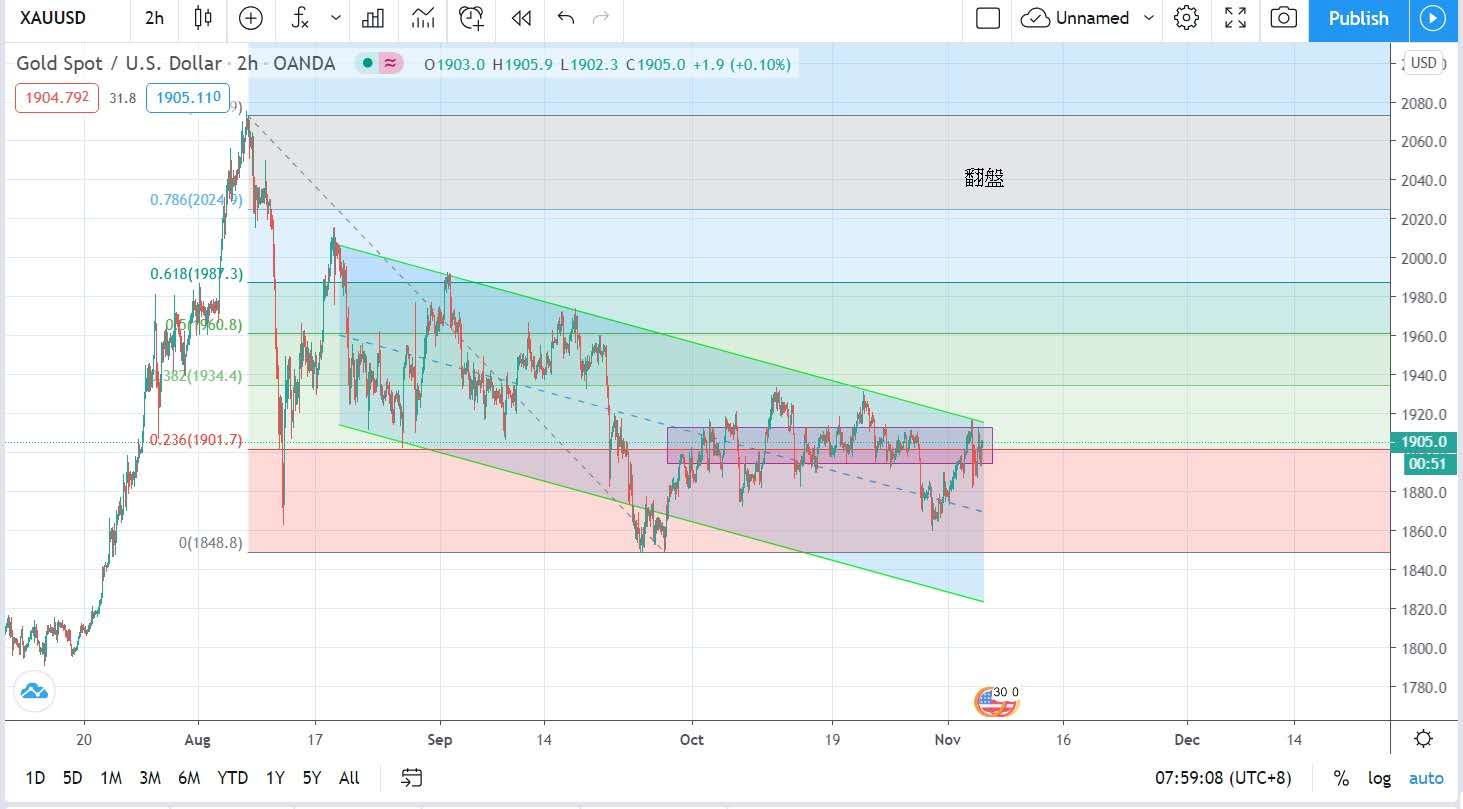1463x809 pixels.
Task: Enter fullscreen mode
Action: [x=1236, y=18]
